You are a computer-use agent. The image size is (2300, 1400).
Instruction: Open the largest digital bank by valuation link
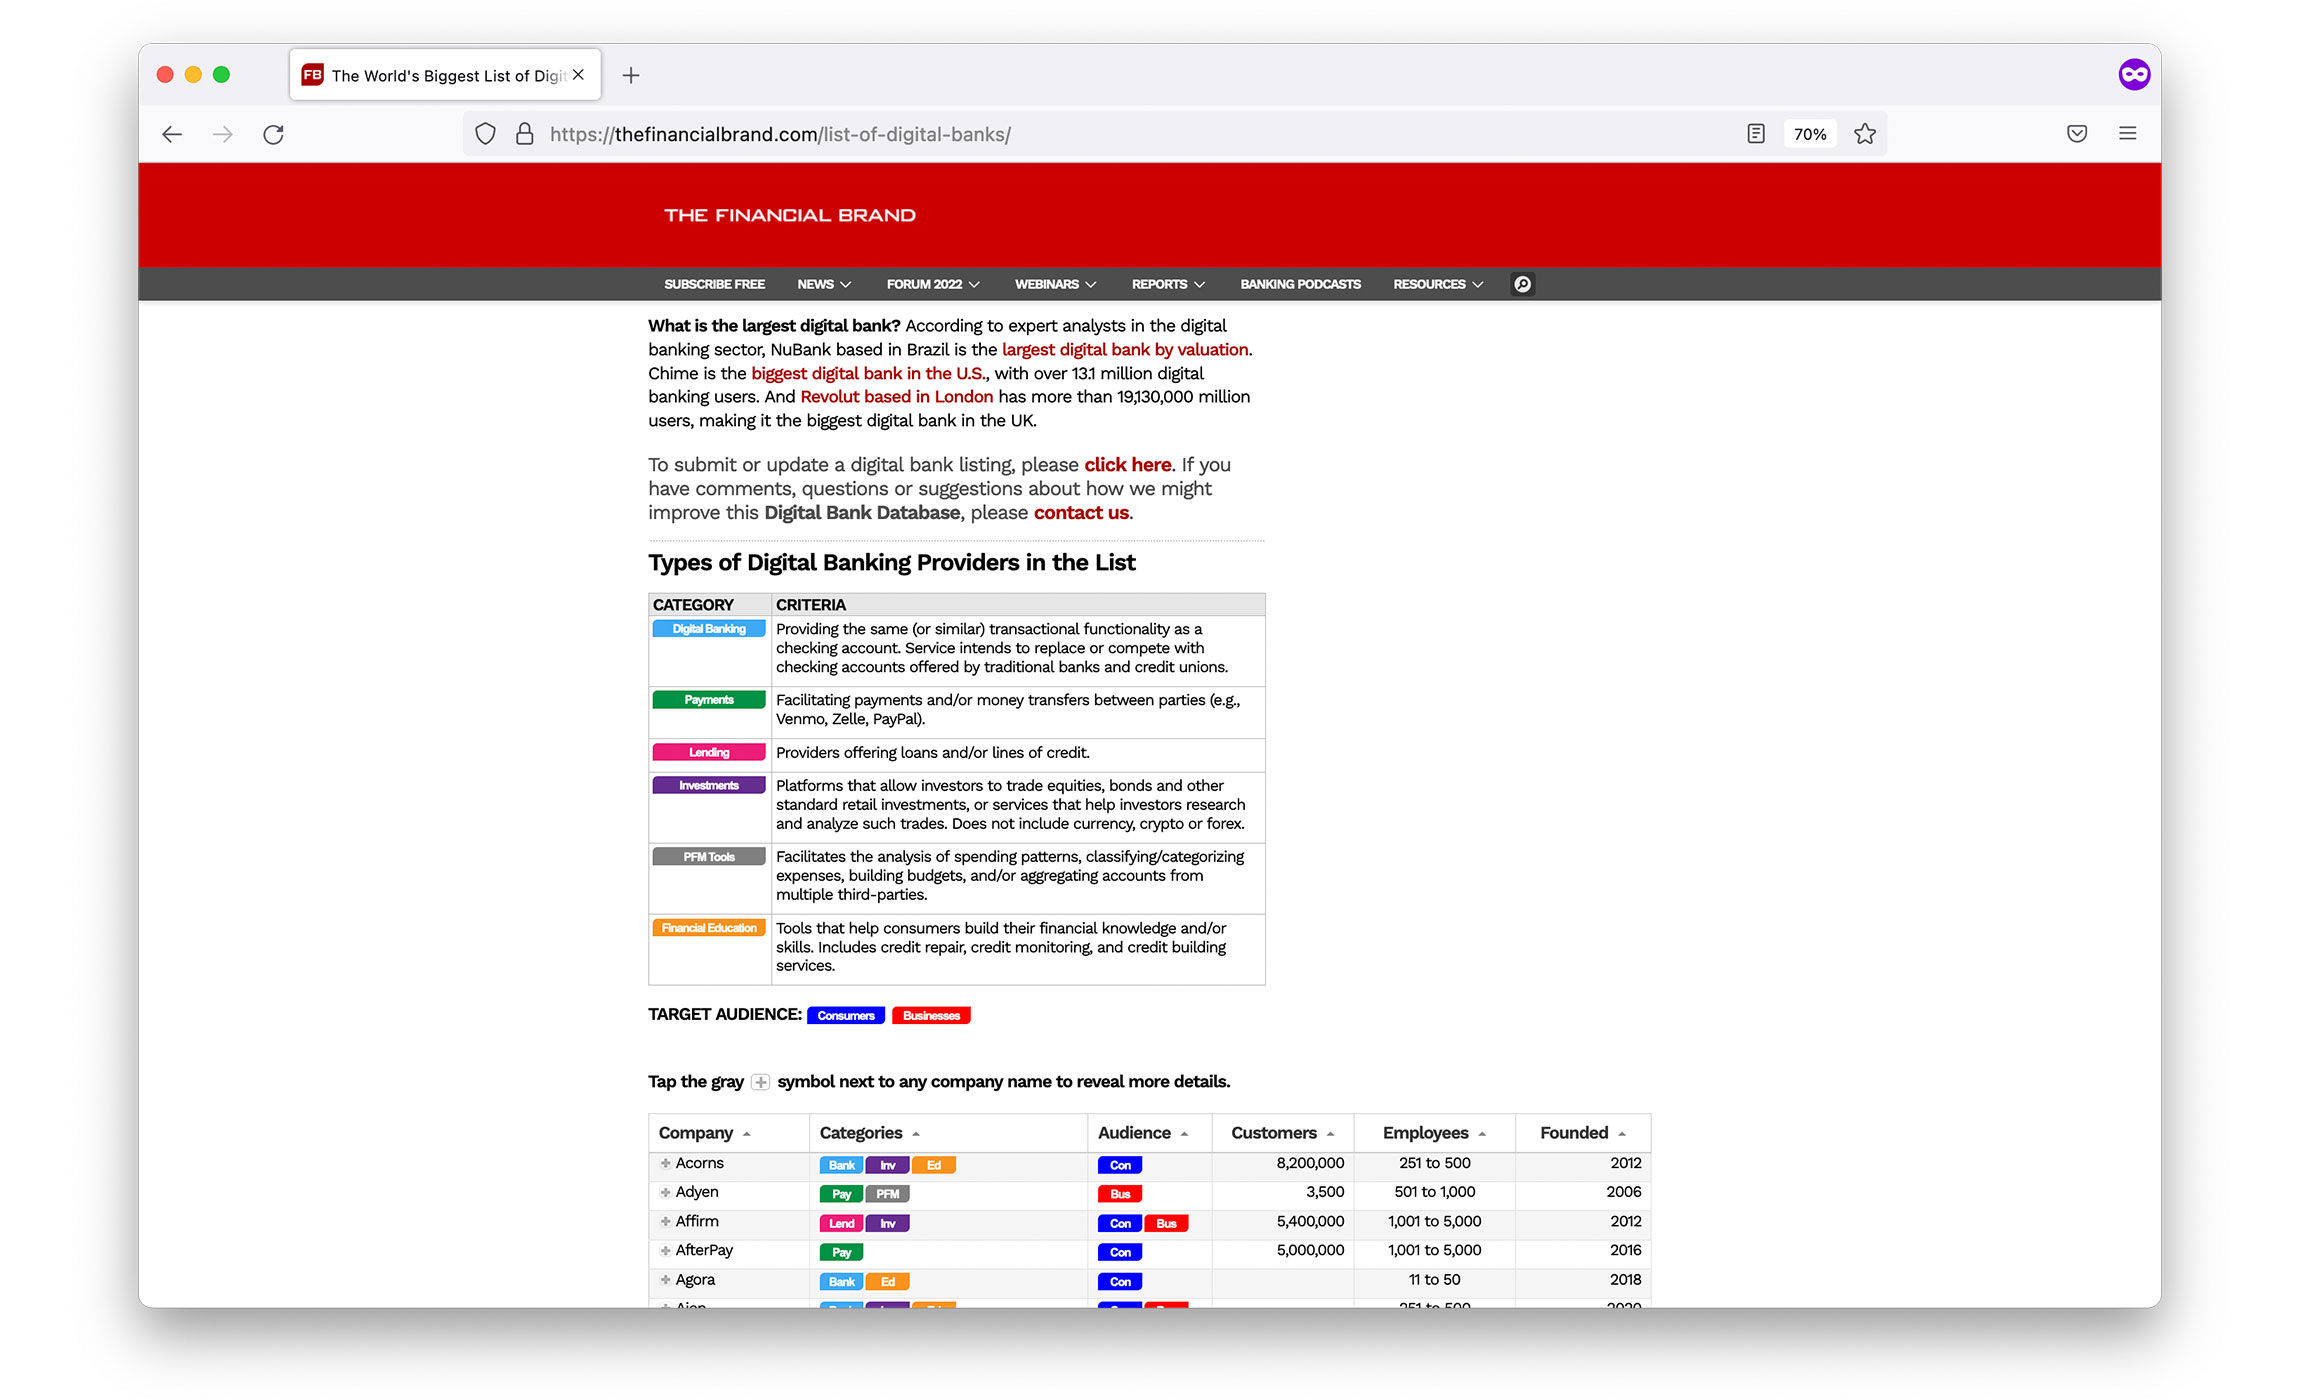pos(1125,349)
